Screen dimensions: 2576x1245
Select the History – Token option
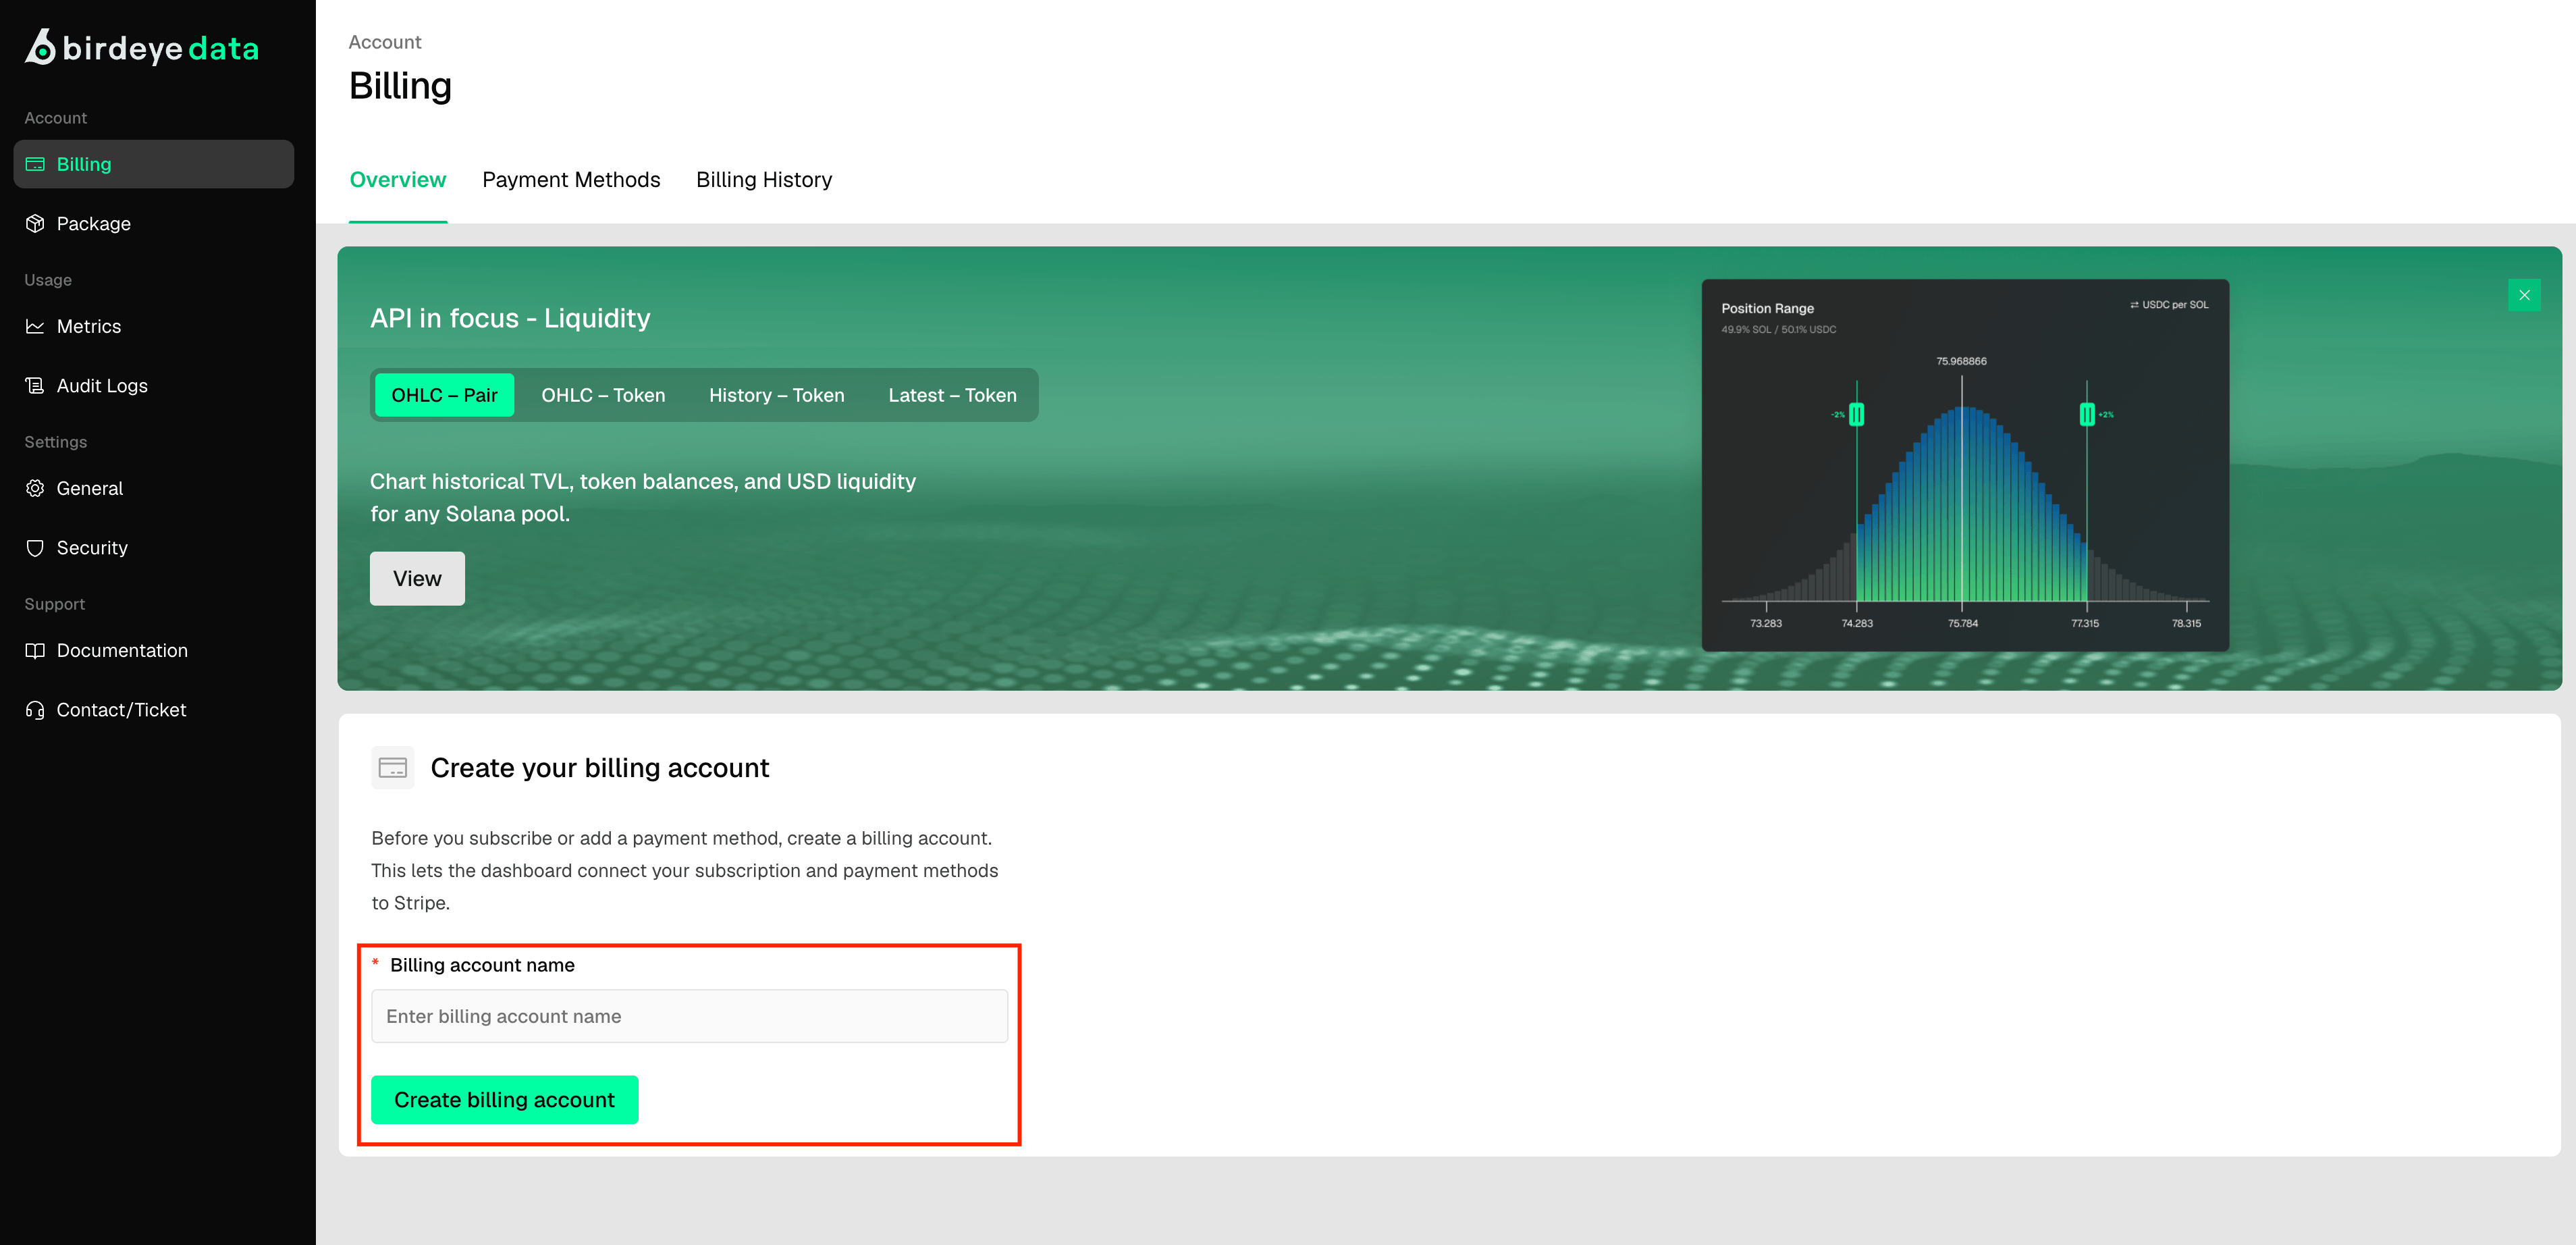(777, 395)
